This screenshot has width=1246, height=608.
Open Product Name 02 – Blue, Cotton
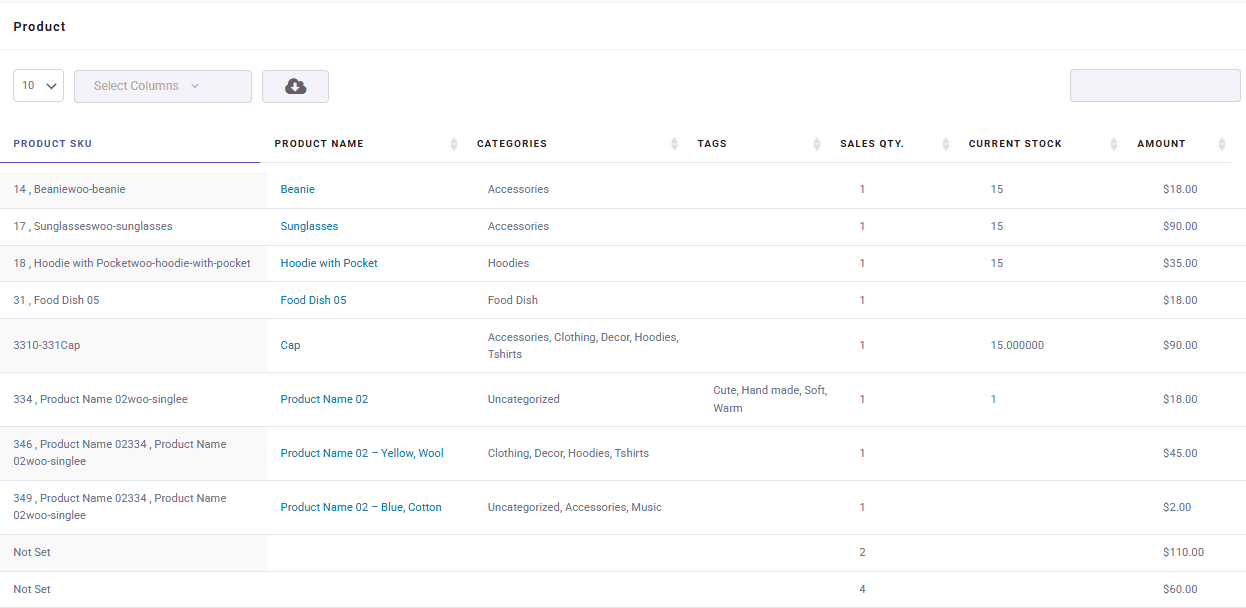(x=361, y=507)
